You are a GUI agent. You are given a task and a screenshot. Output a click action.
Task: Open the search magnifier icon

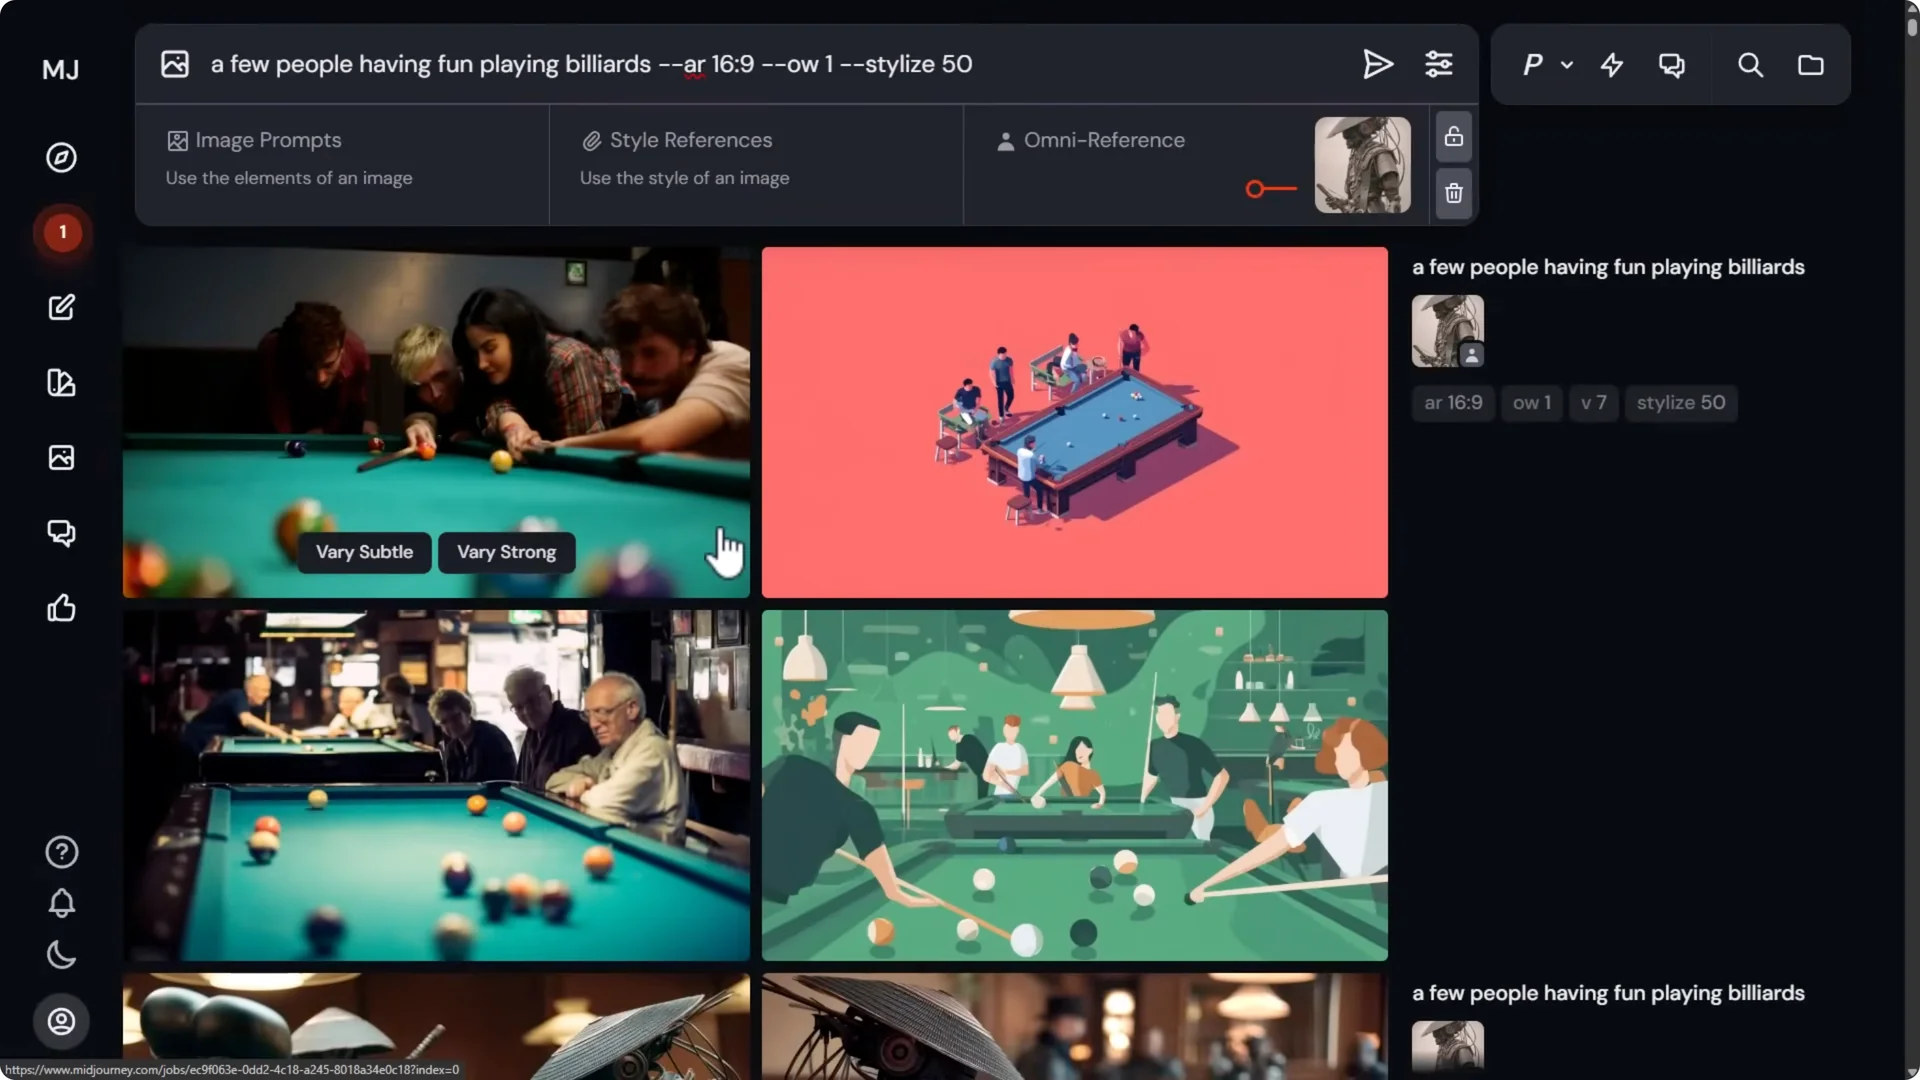(1750, 66)
